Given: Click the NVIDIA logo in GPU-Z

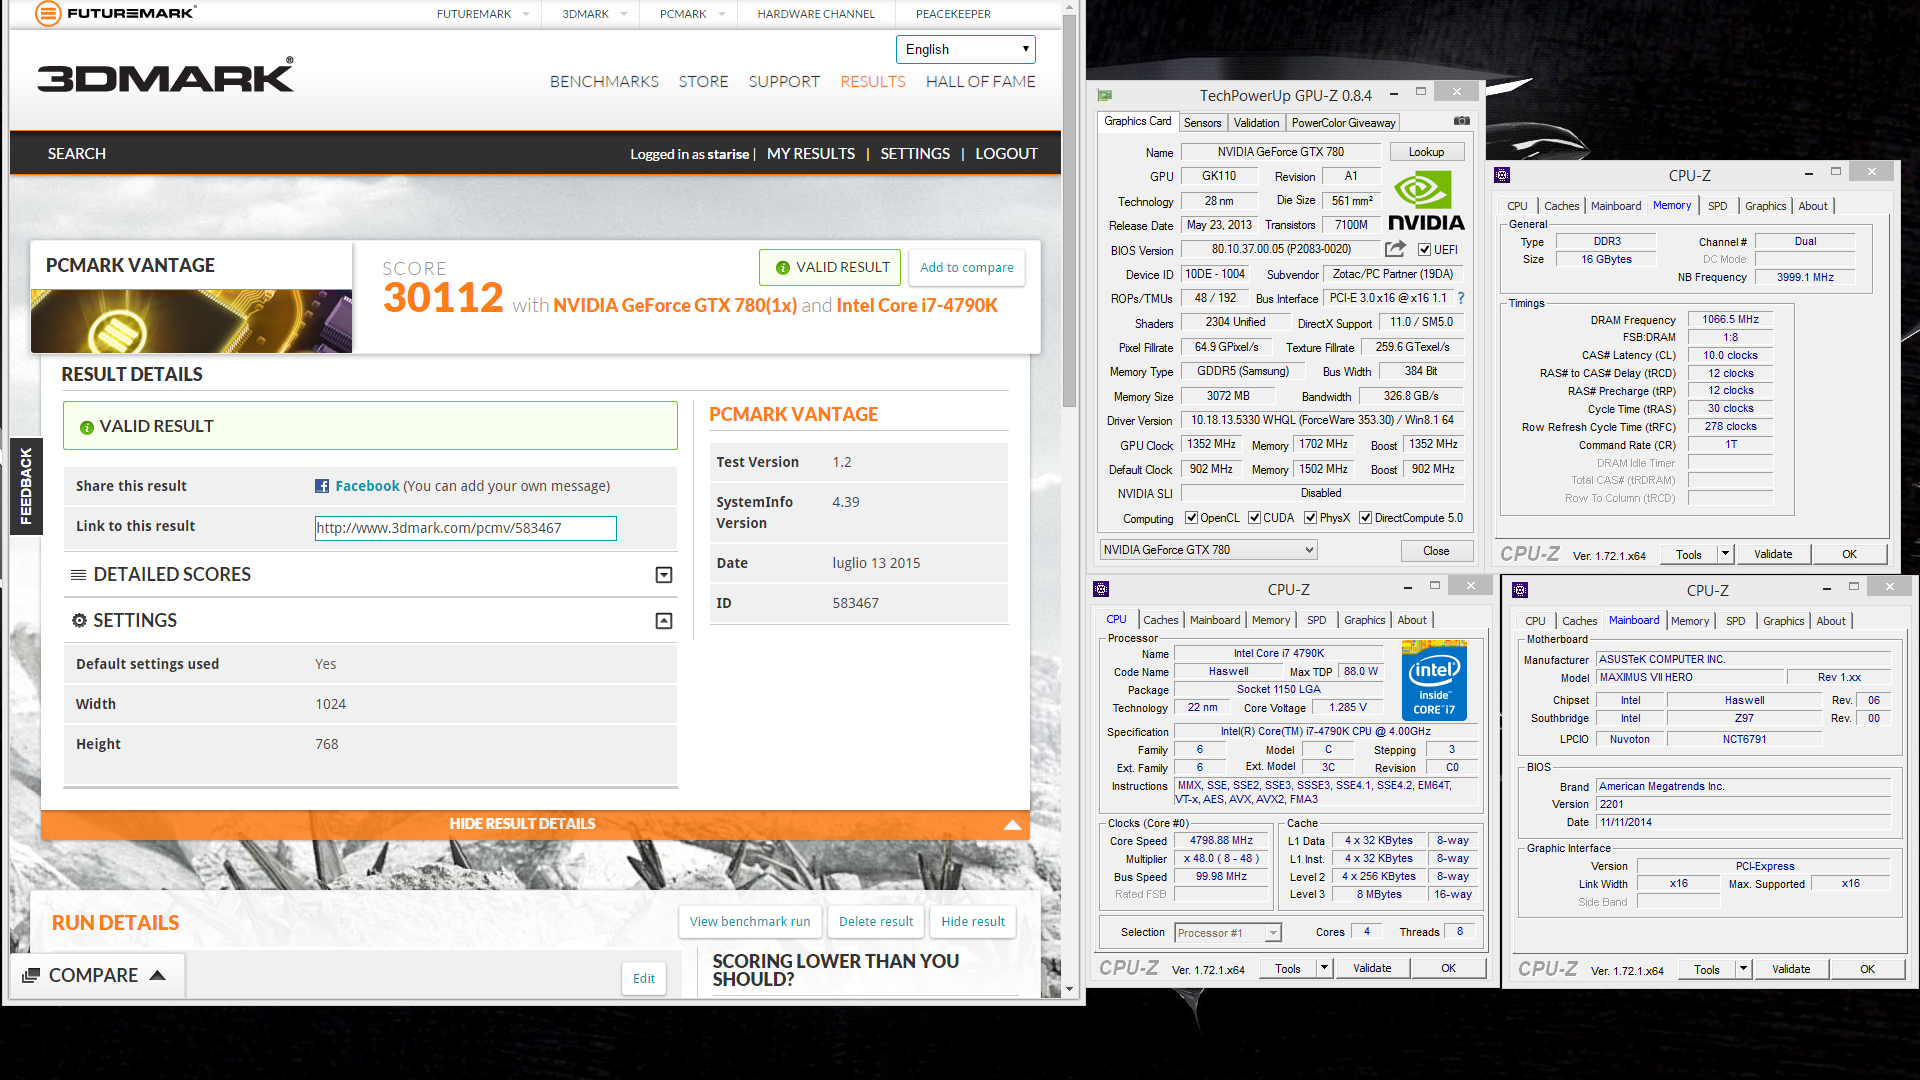Looking at the screenshot, I should pos(1426,202).
